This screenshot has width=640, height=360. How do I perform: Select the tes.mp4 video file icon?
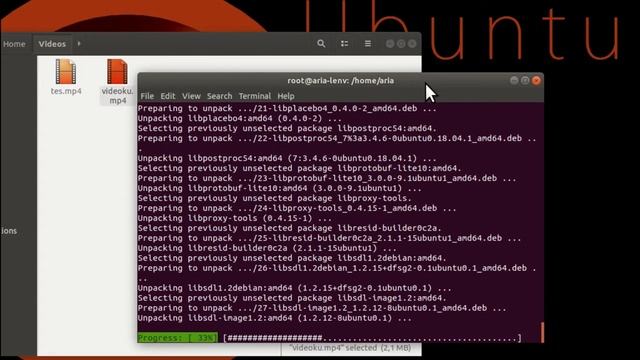coord(66,71)
